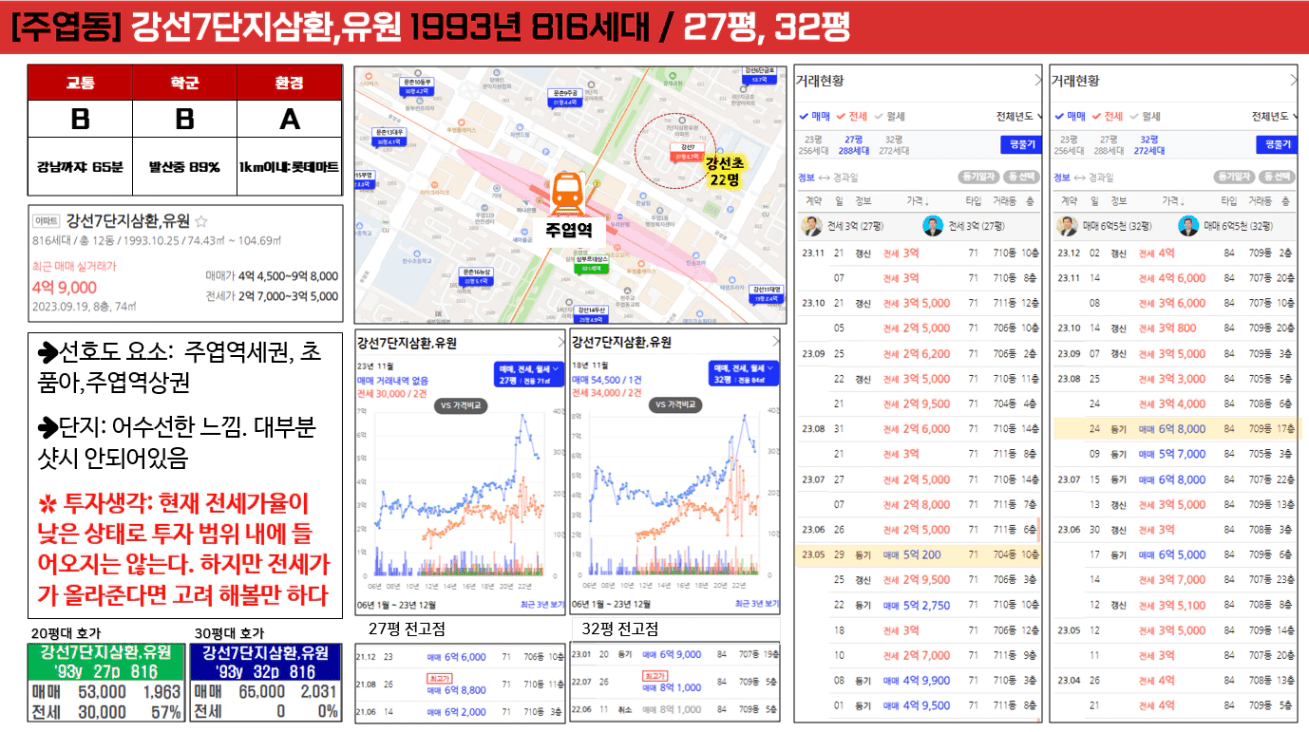Close the left 거래현황 panel

(1037, 81)
